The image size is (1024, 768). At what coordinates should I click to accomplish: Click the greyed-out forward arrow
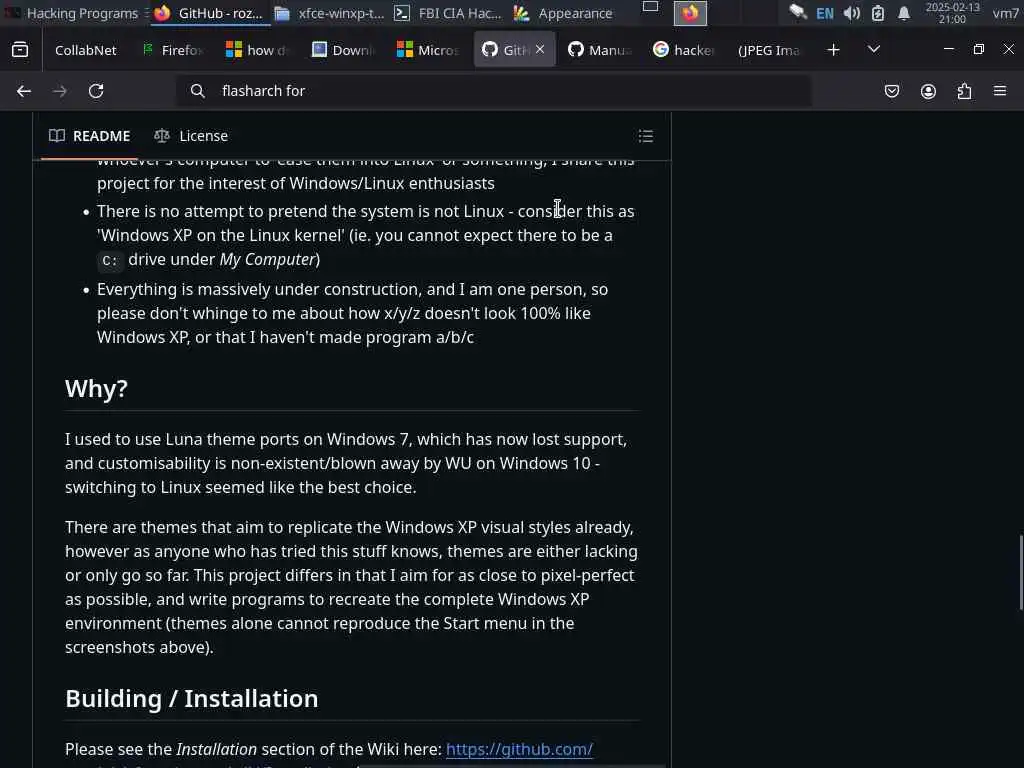pos(59,91)
